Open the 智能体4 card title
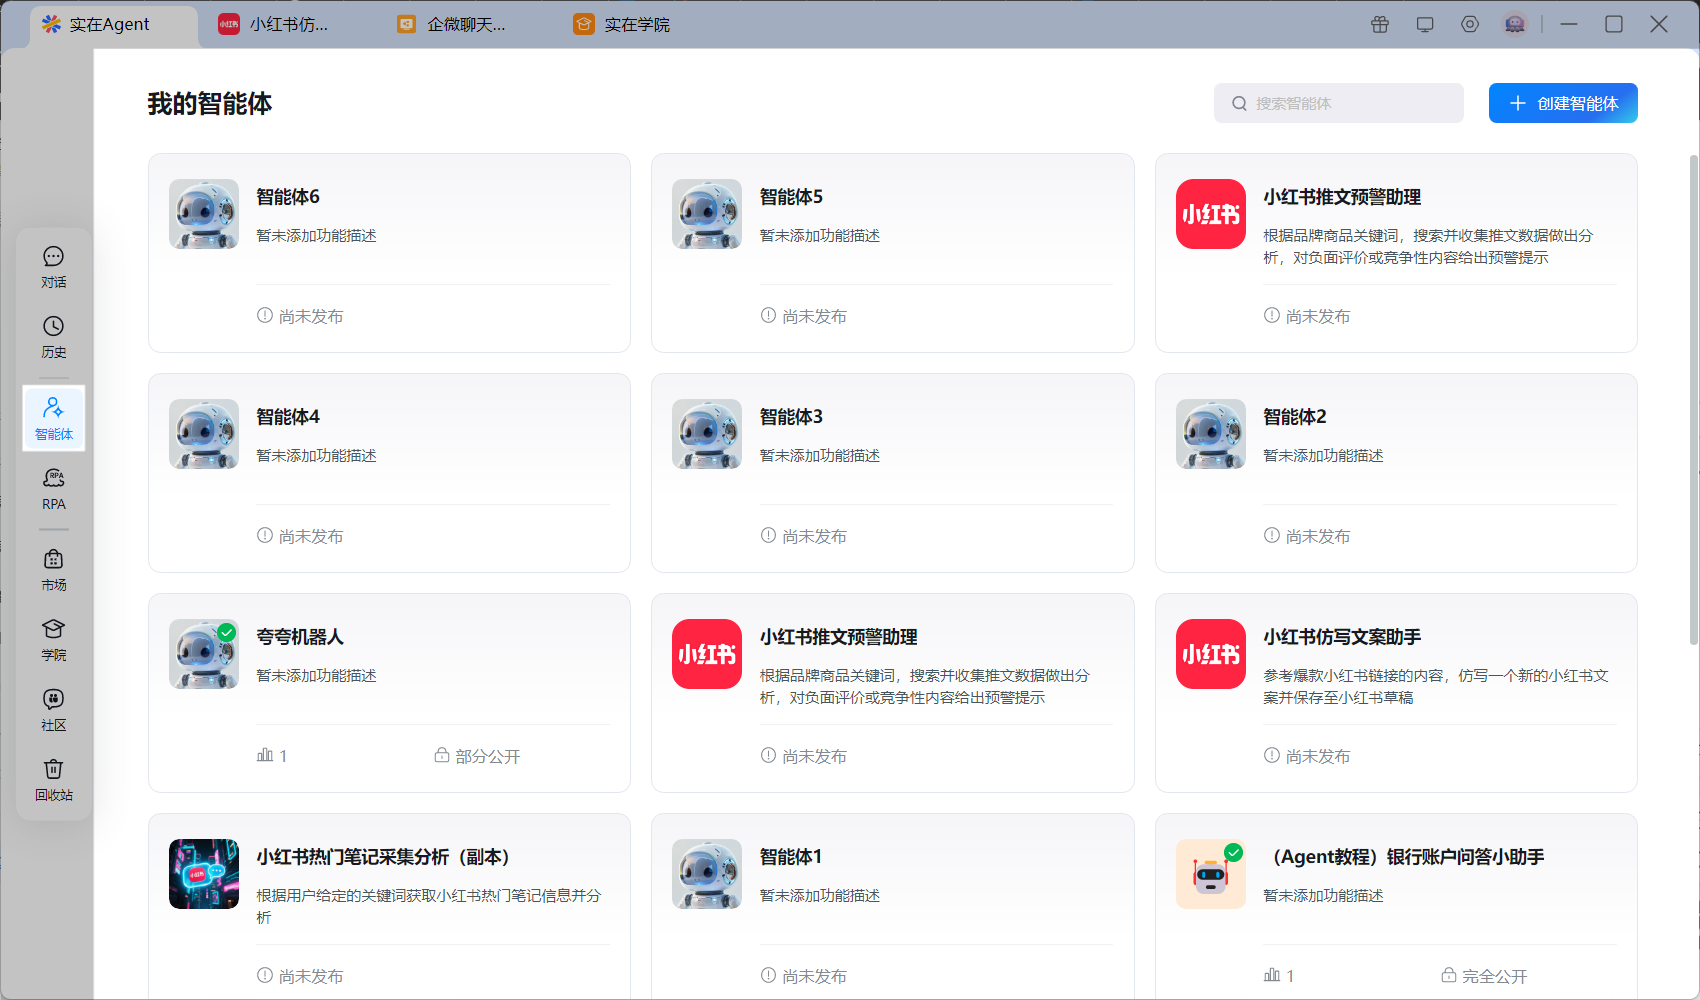The width and height of the screenshot is (1700, 1000). pyautogui.click(x=288, y=417)
